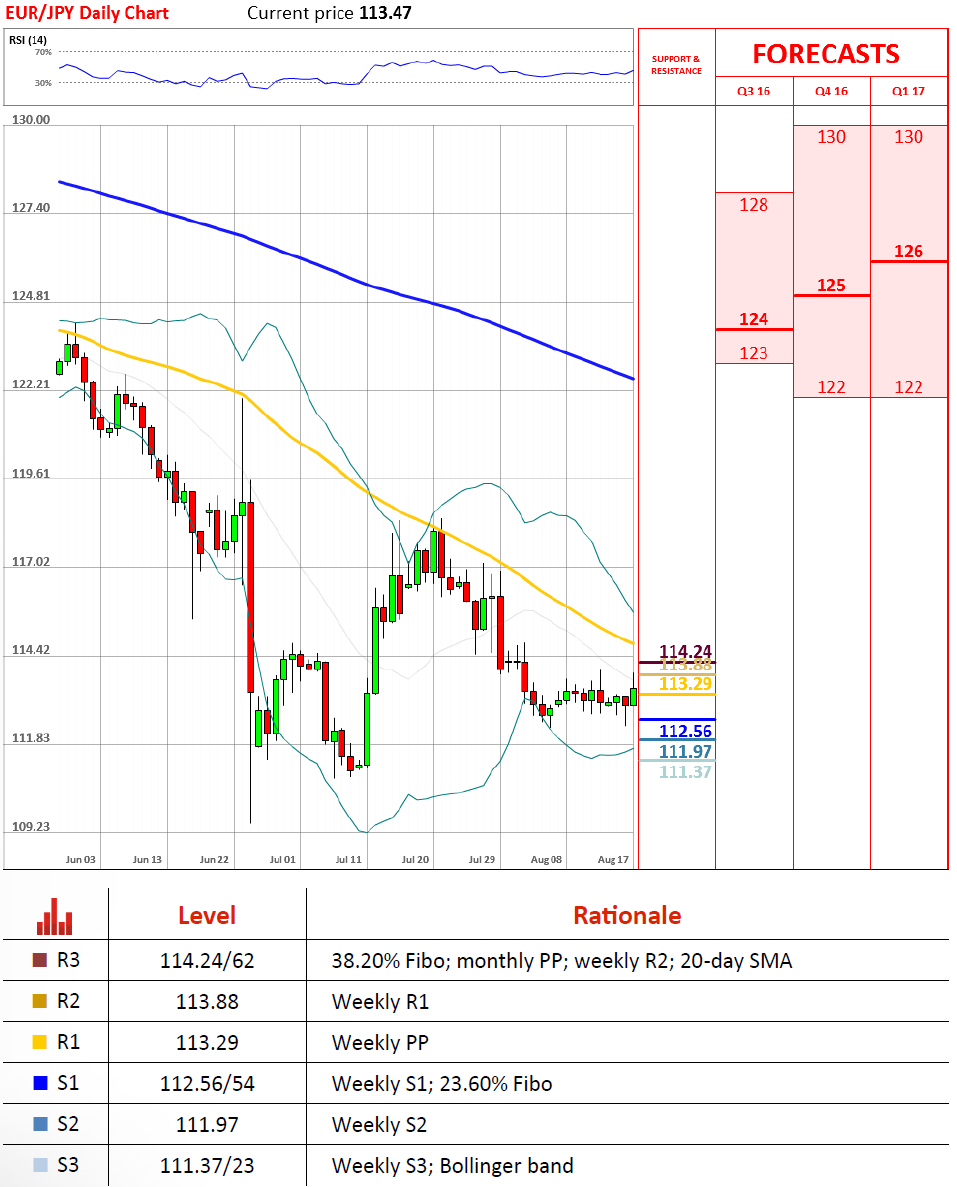Click the yellow R1 square marker
The height and width of the screenshot is (1187, 957).
pos(40,1043)
